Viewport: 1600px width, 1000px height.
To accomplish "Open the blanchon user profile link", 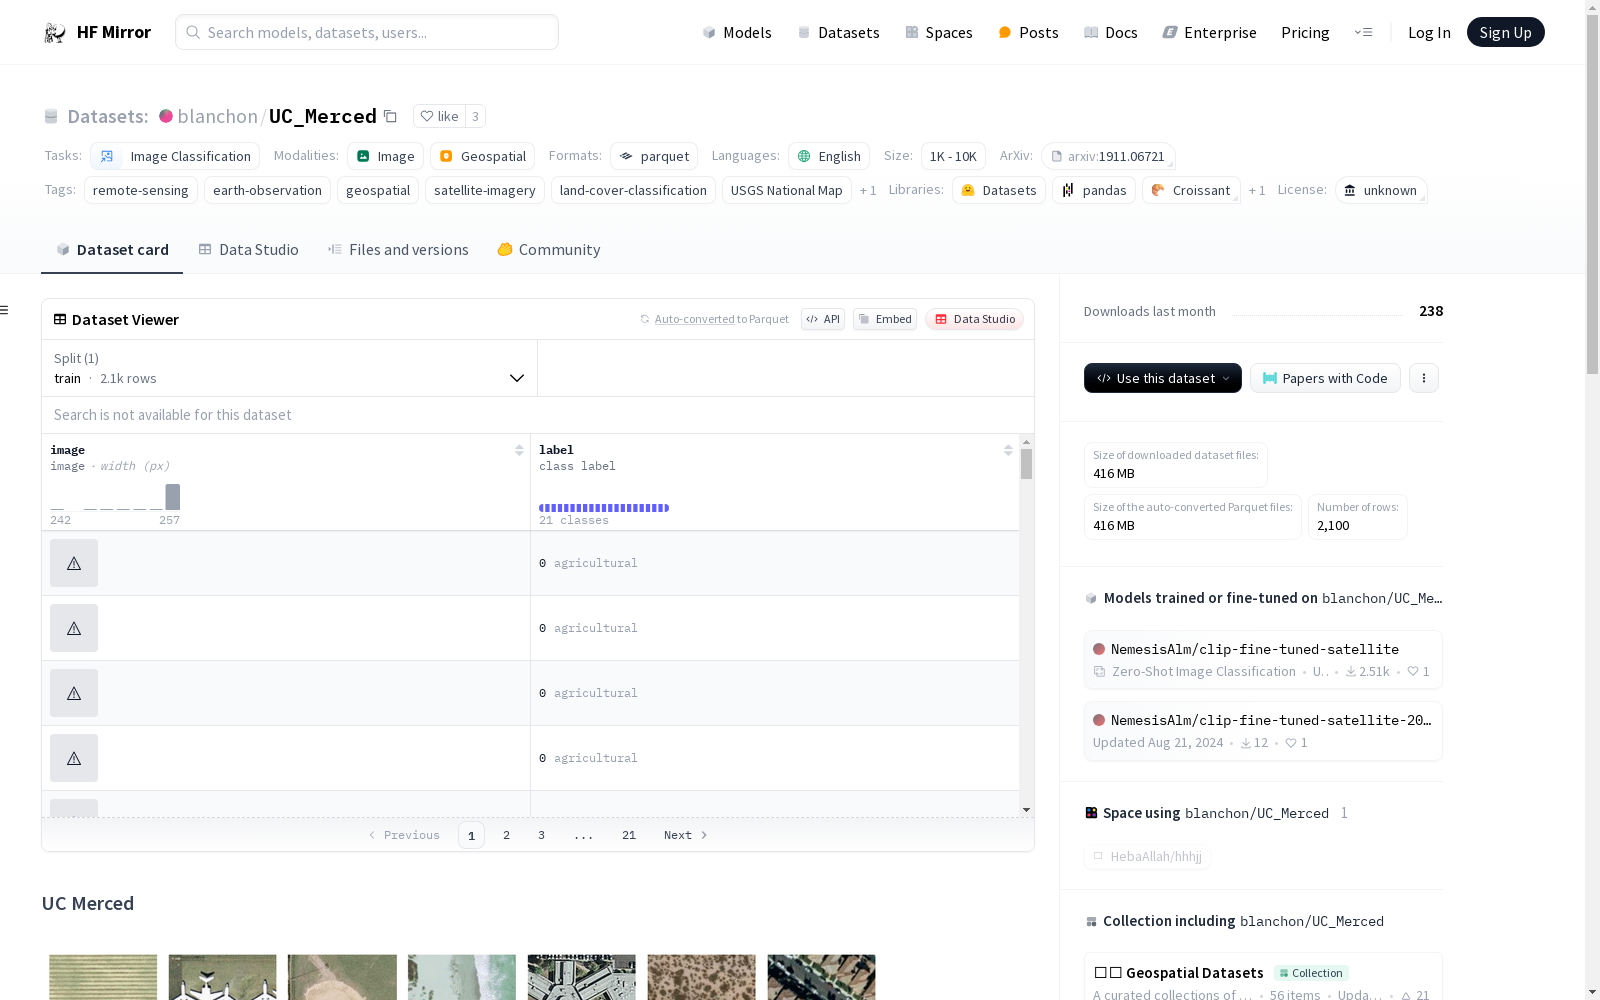I will click(x=218, y=116).
